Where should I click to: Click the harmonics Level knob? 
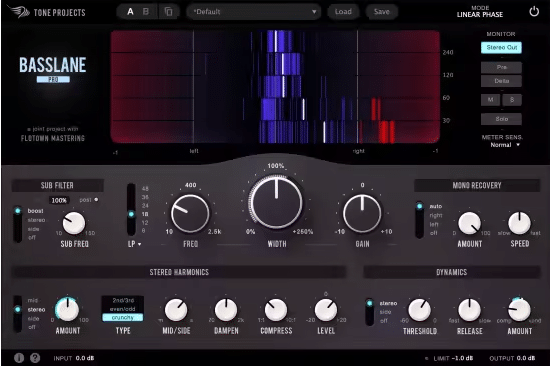(x=326, y=310)
